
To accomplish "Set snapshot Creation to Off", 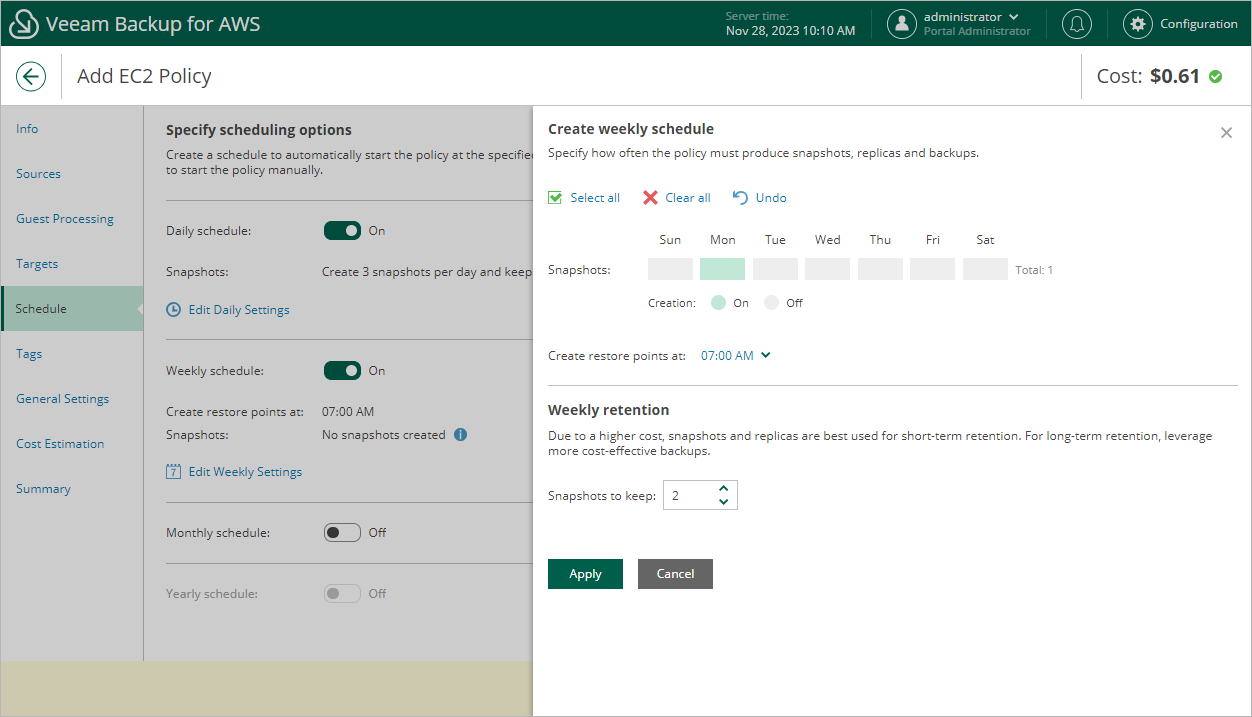I will 771,303.
